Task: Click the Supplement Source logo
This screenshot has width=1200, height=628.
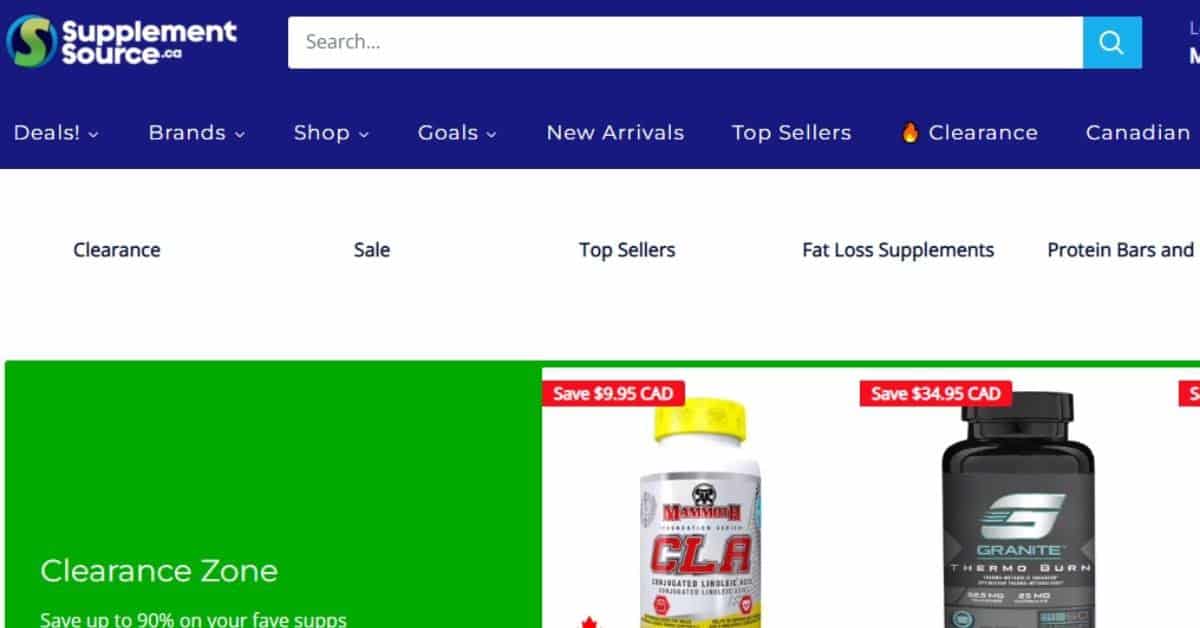Action: tap(122, 41)
